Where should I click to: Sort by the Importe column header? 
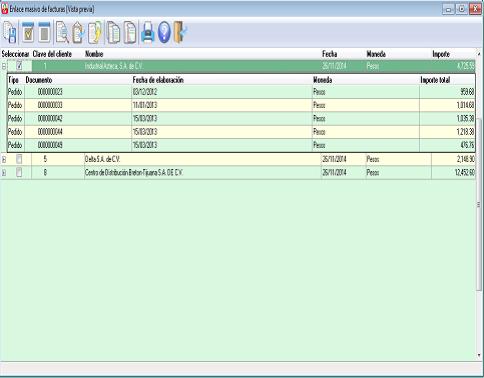441,54
